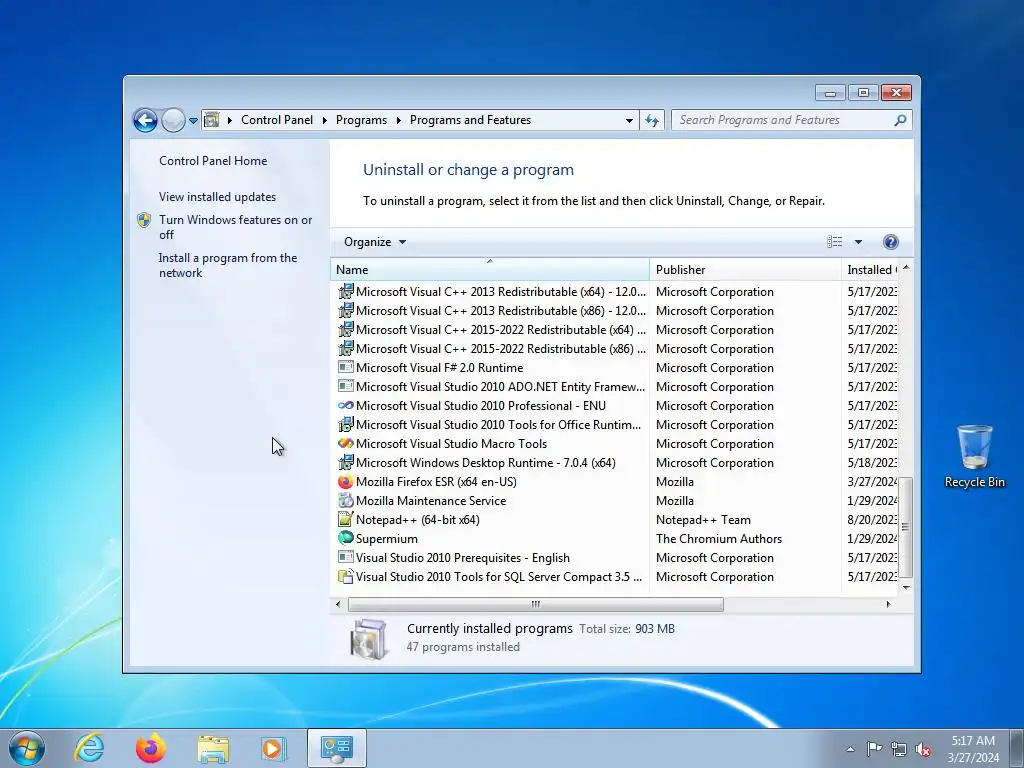The image size is (1024, 768).
Task: Select Visual Studio 2010 Prerequisites - English icon
Action: click(x=345, y=558)
